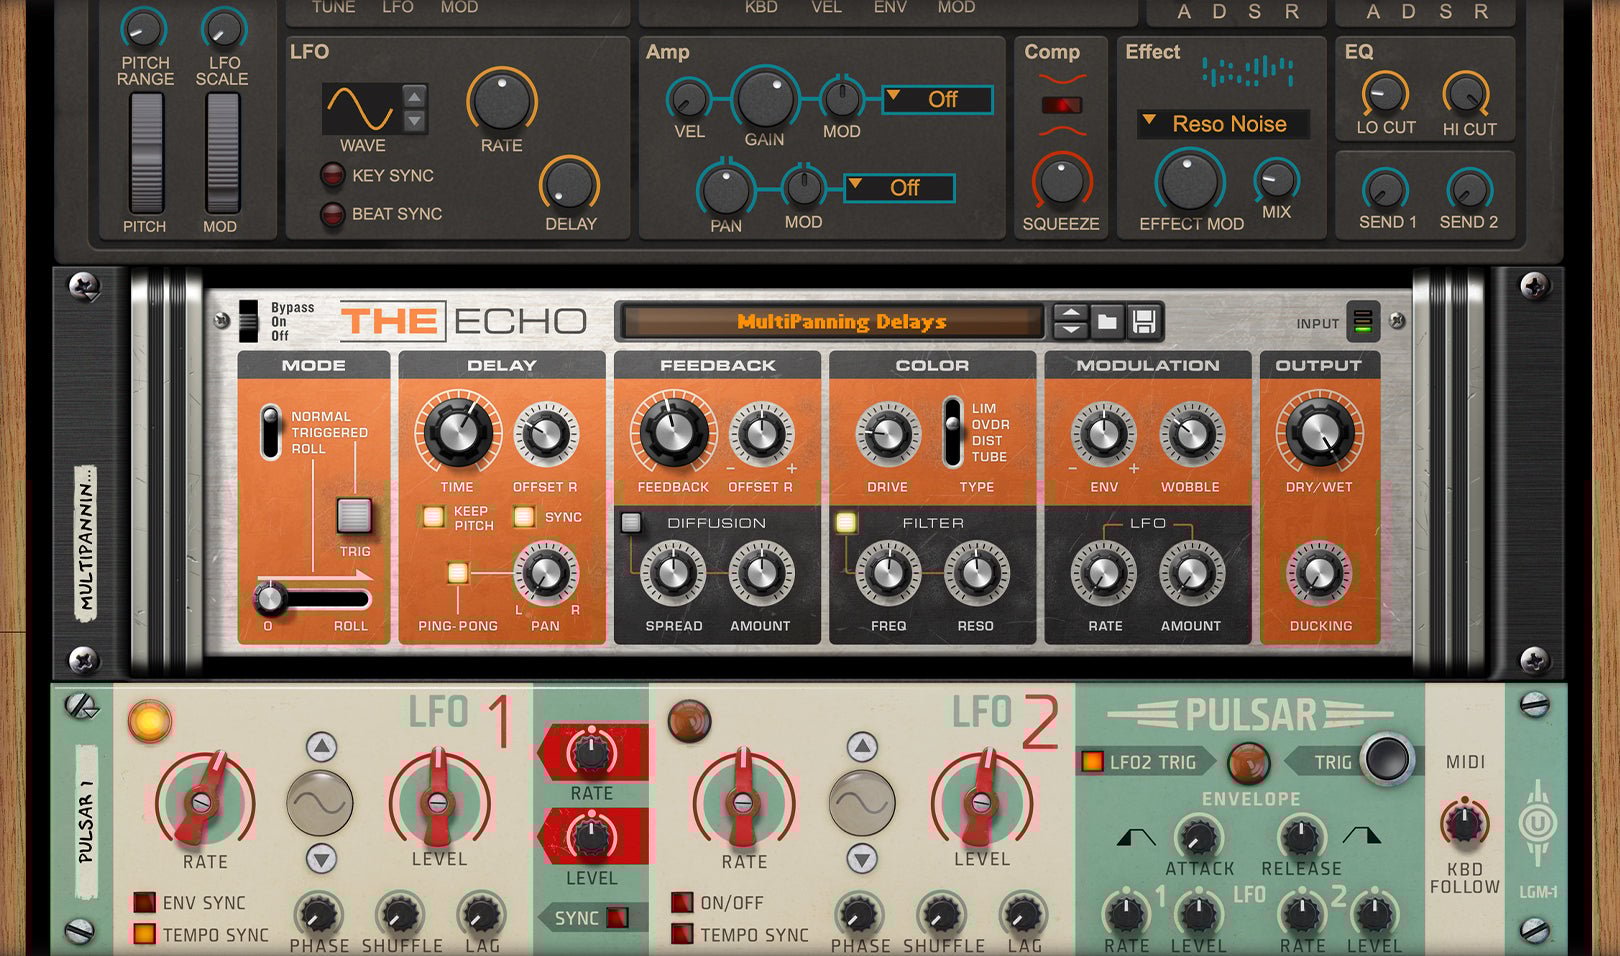Click the LFO 1 yellow power lamp
The image size is (1620, 956).
[150, 721]
